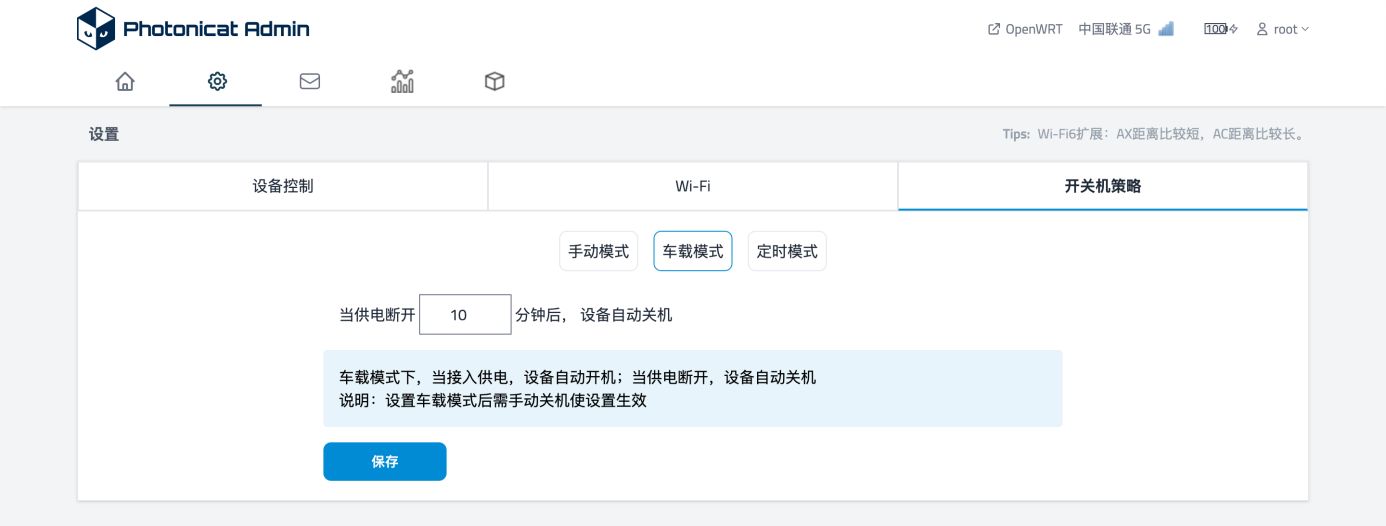Expand the root user dropdown
This screenshot has height=526, width=1386.
click(1283, 29)
